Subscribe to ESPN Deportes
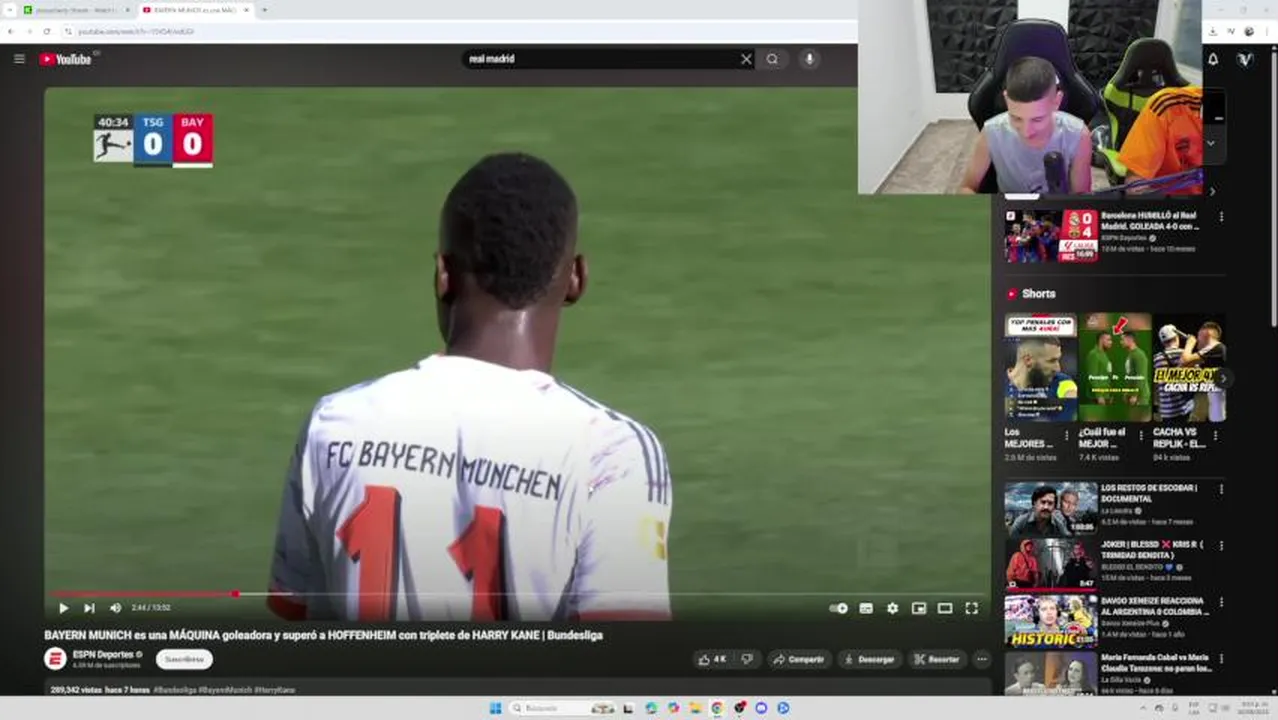This screenshot has width=1278, height=720. [184, 659]
